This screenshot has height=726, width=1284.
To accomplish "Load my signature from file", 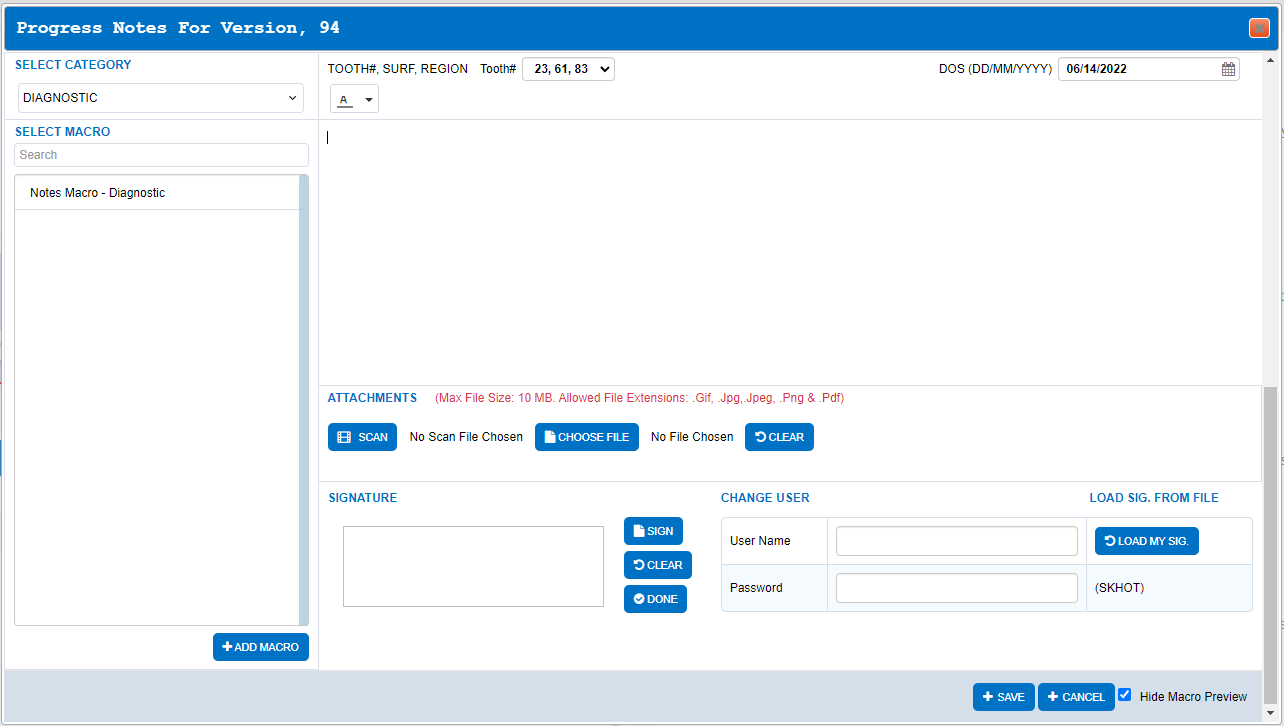I will tap(1146, 541).
